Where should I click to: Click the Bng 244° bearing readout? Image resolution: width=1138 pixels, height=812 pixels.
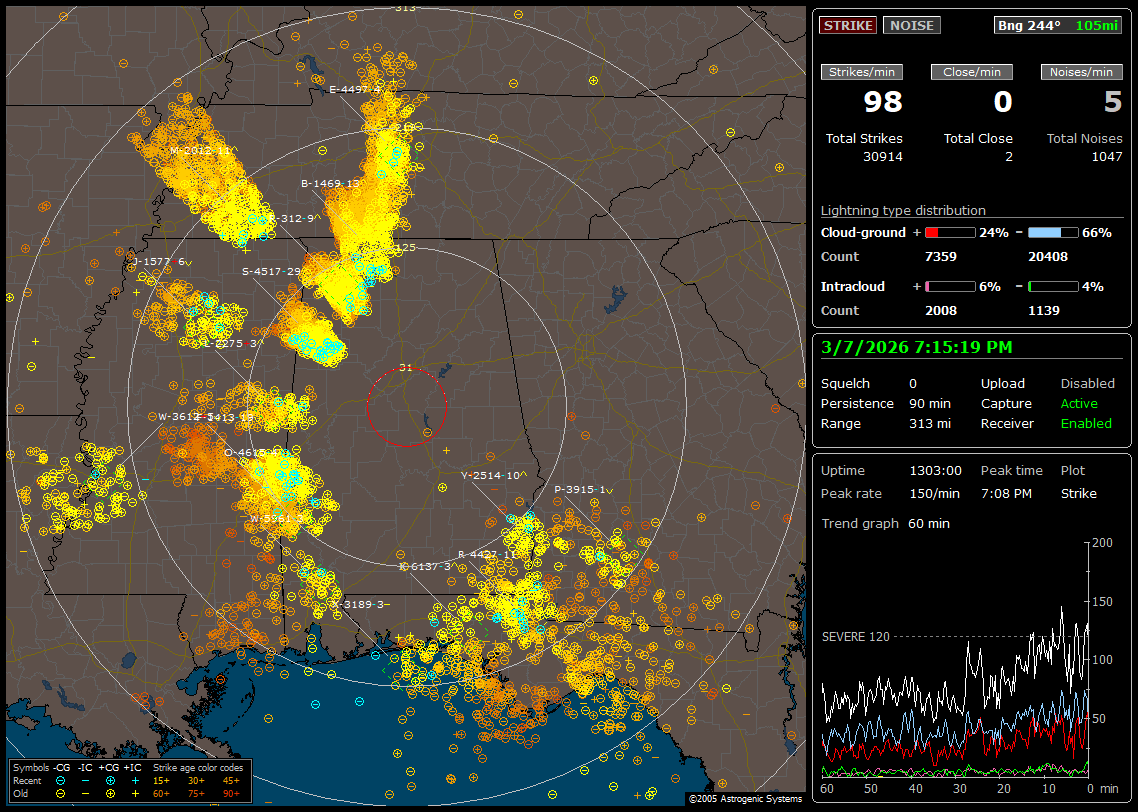(1029, 25)
